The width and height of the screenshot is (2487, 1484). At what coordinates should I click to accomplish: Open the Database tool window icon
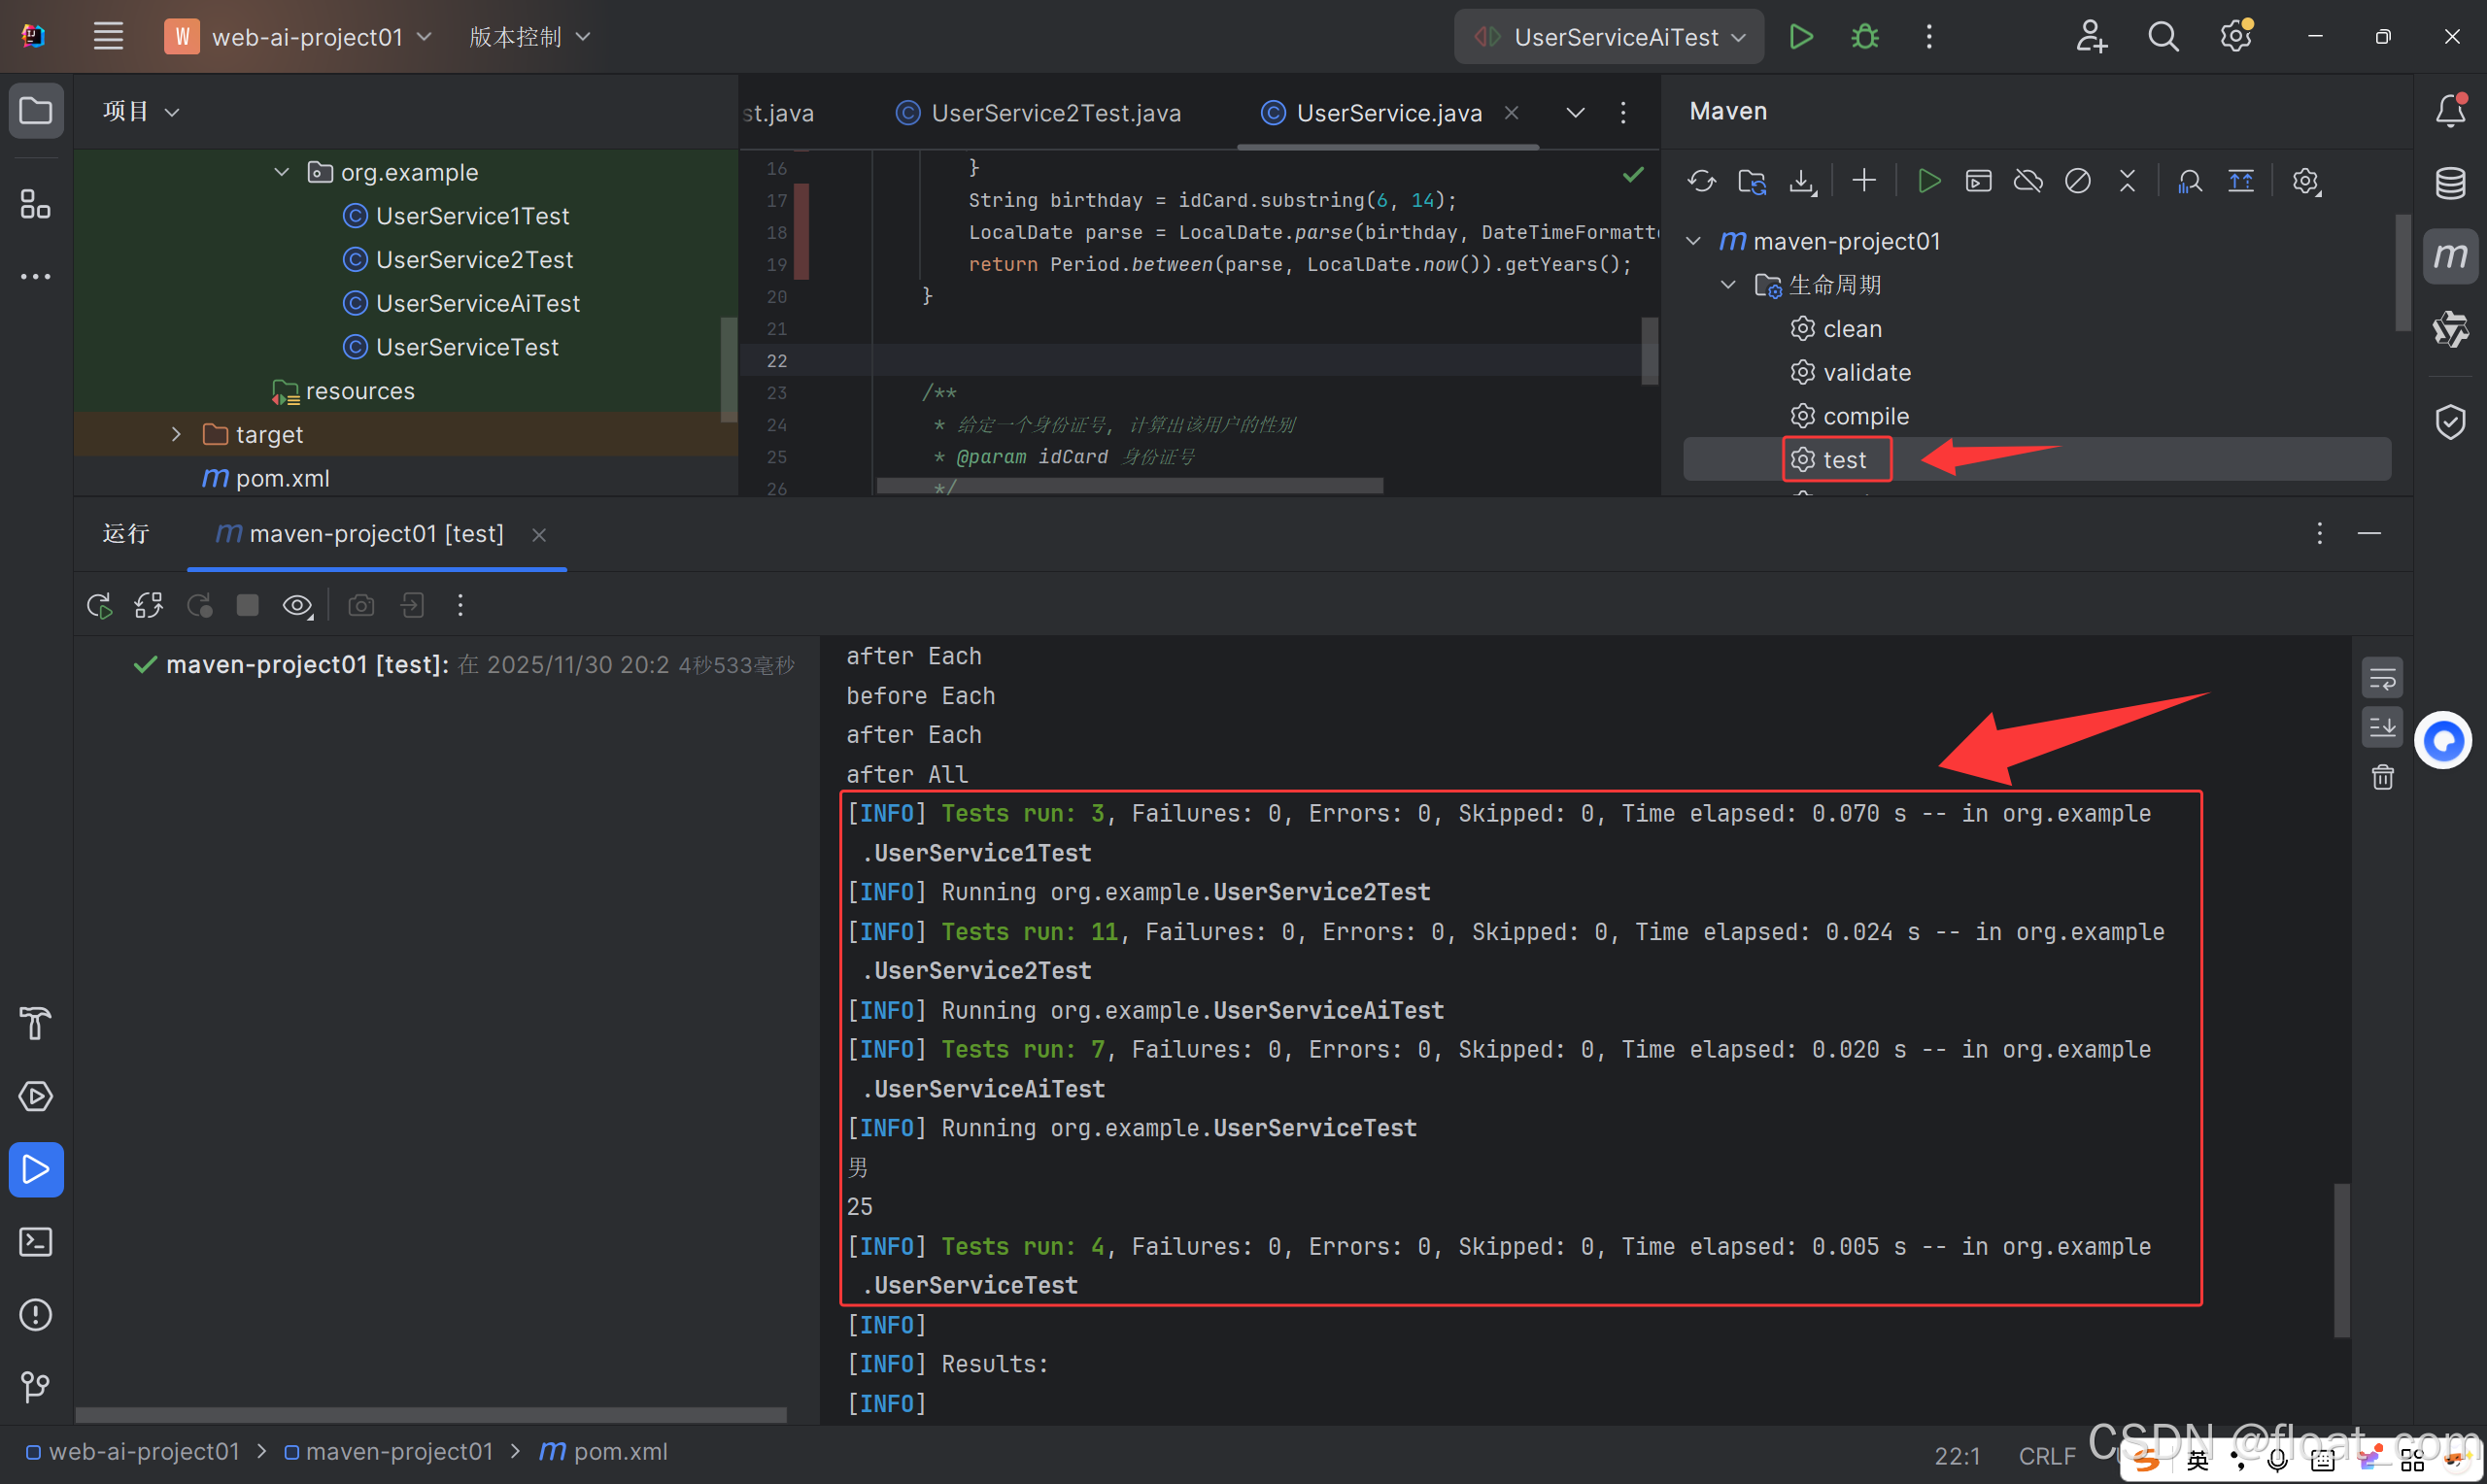coord(2450,183)
